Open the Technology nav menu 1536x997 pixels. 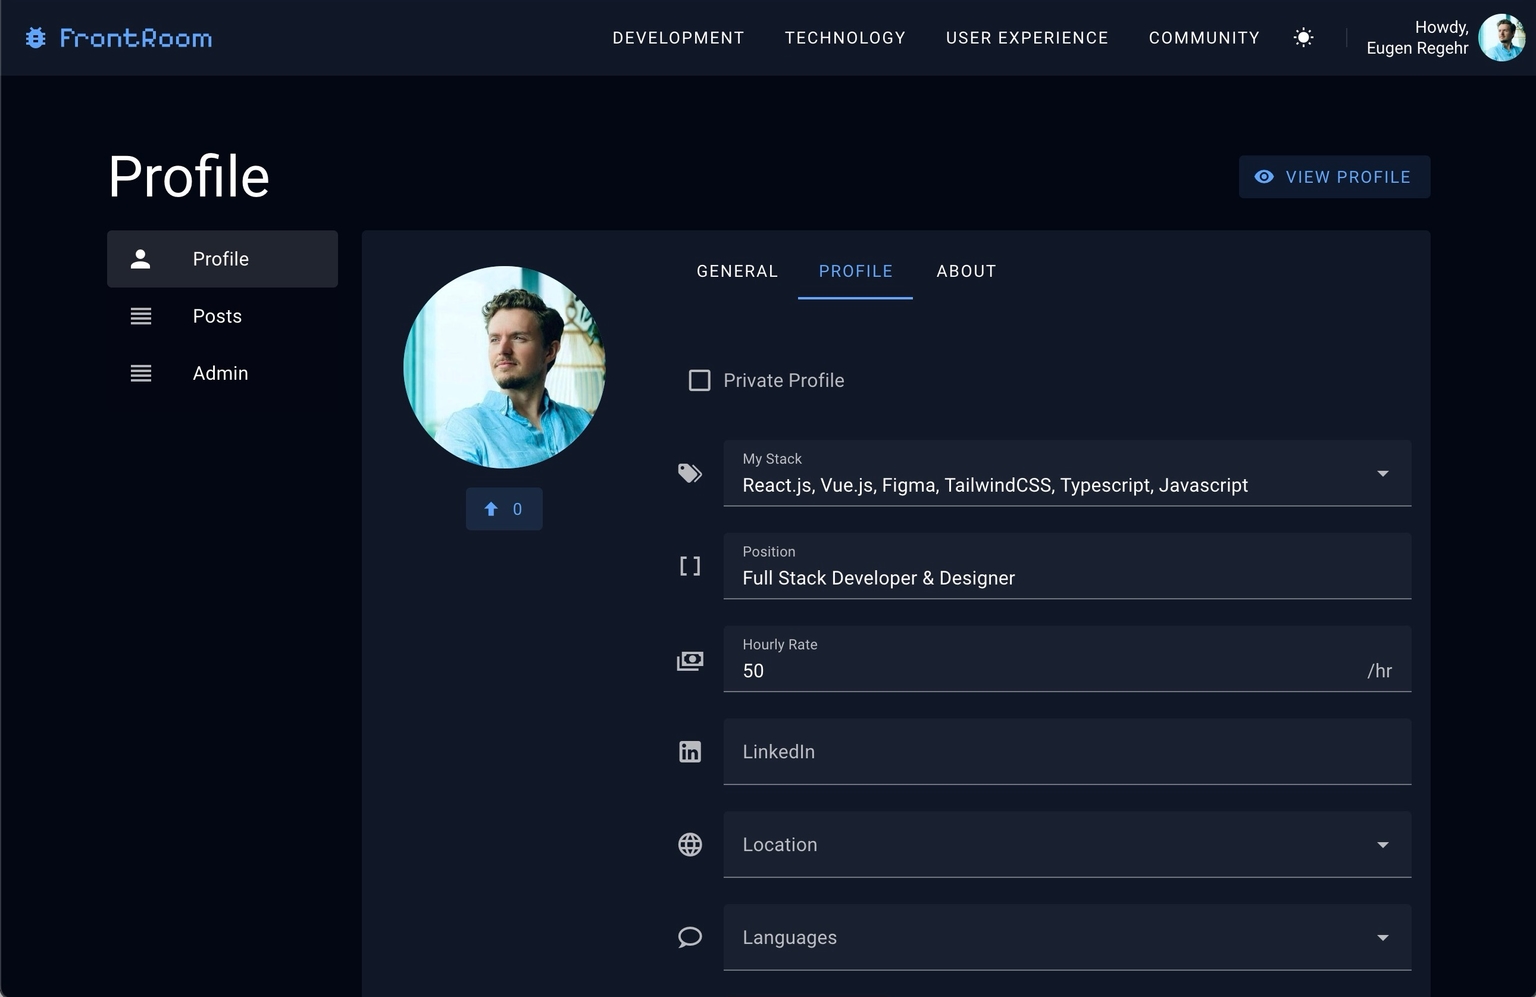[x=845, y=38]
